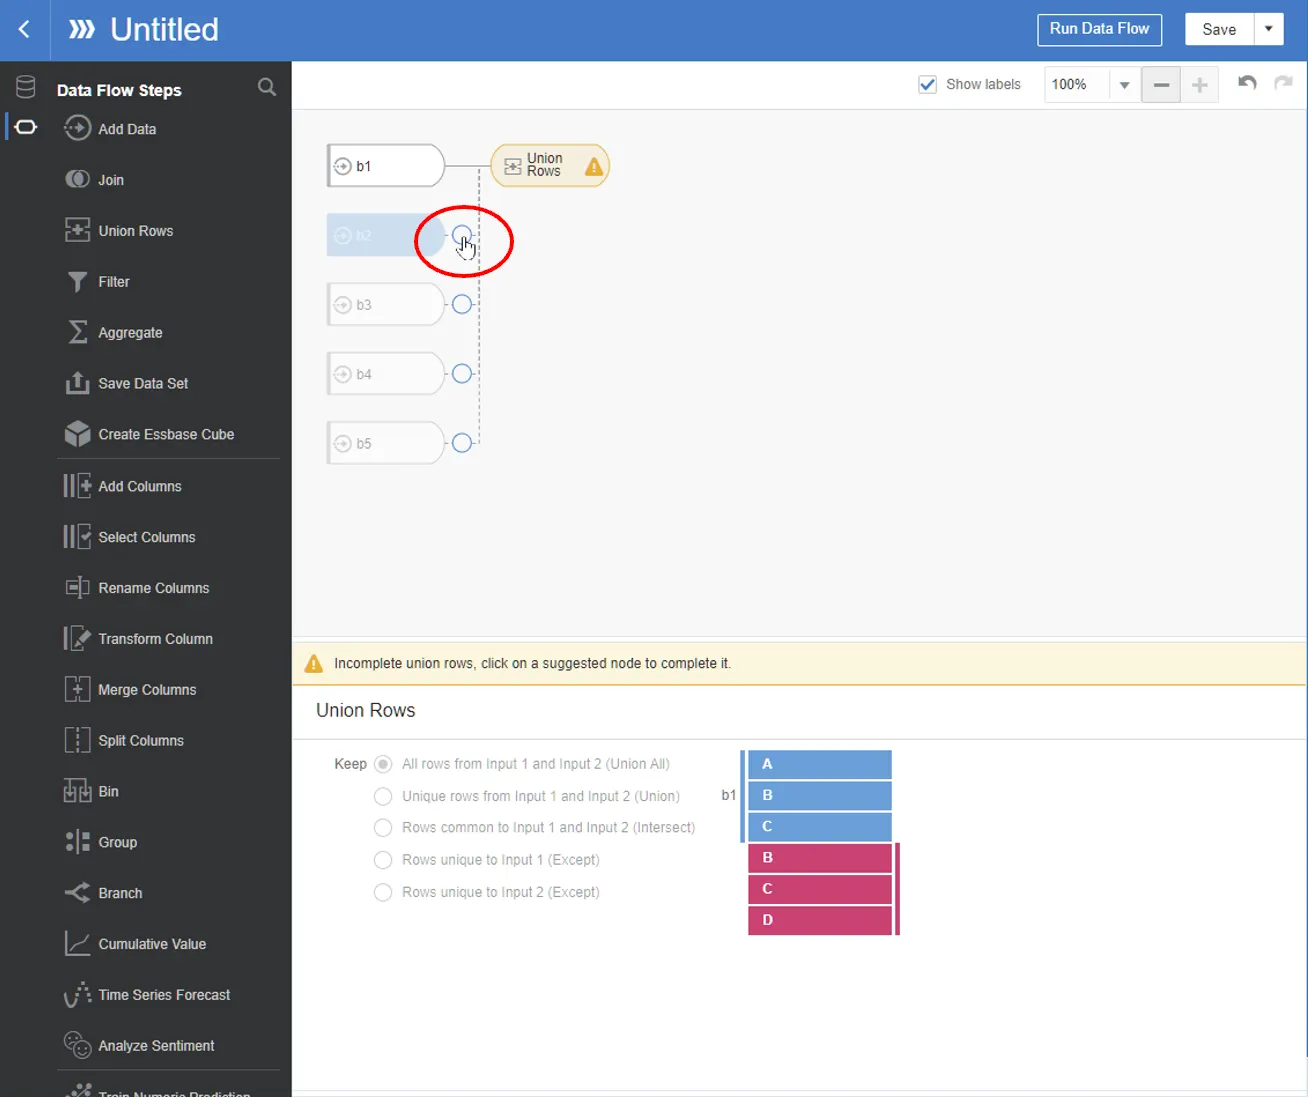
Task: Select the Bin step
Action: pyautogui.click(x=91, y=791)
